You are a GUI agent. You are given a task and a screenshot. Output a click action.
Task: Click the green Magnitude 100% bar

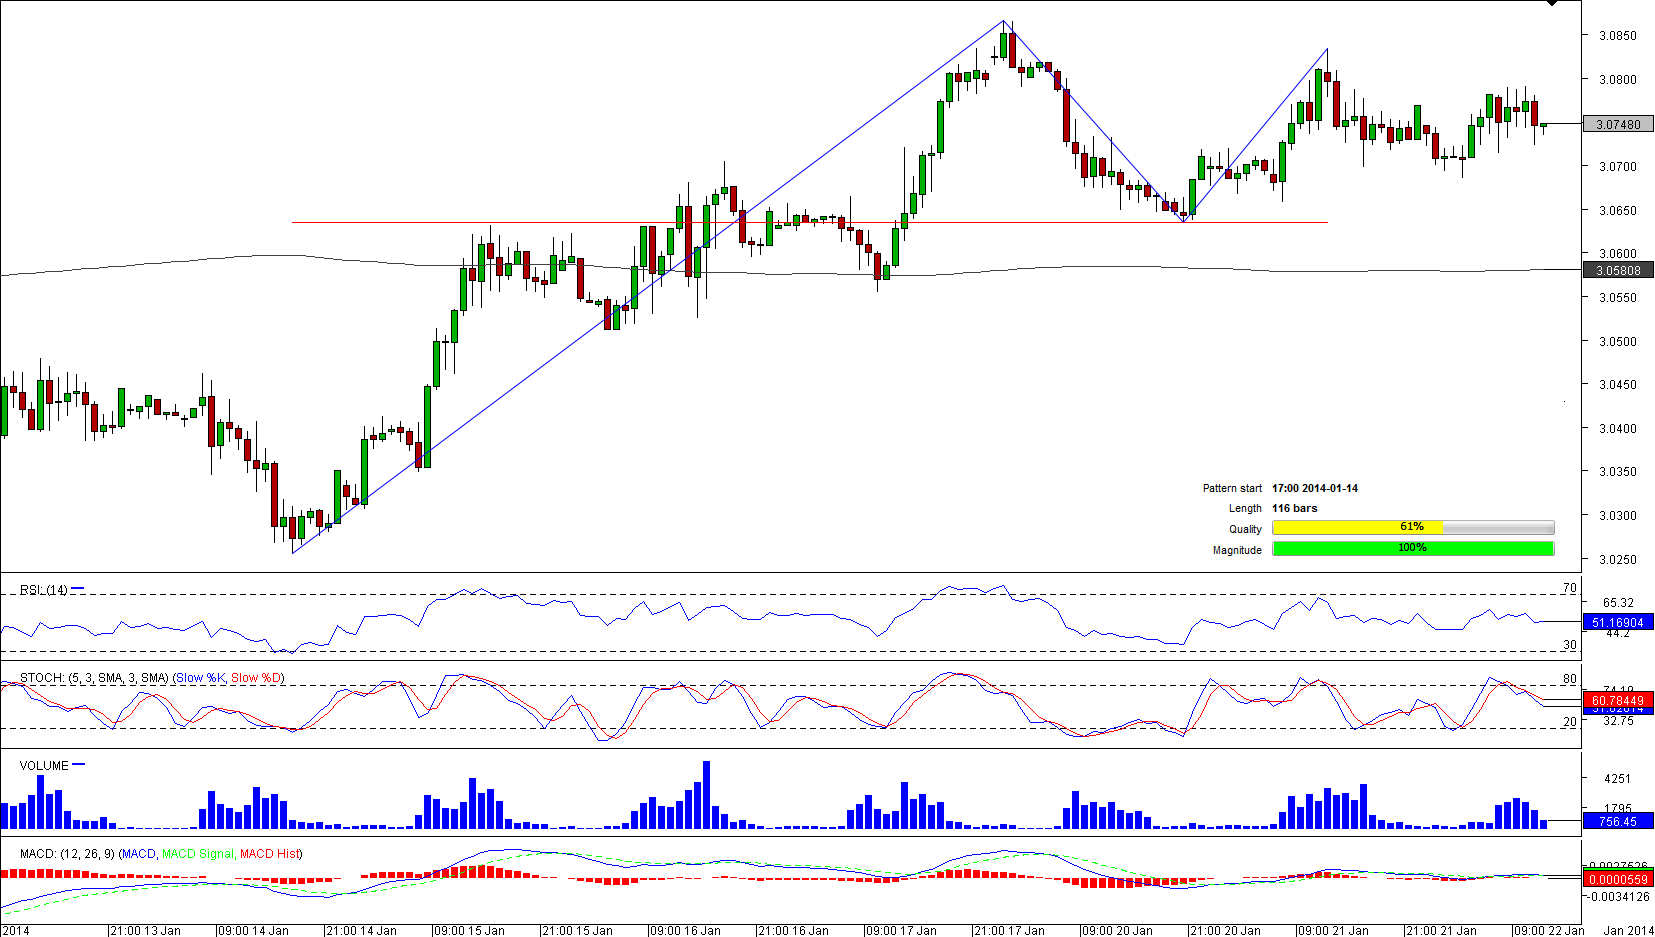1412,549
